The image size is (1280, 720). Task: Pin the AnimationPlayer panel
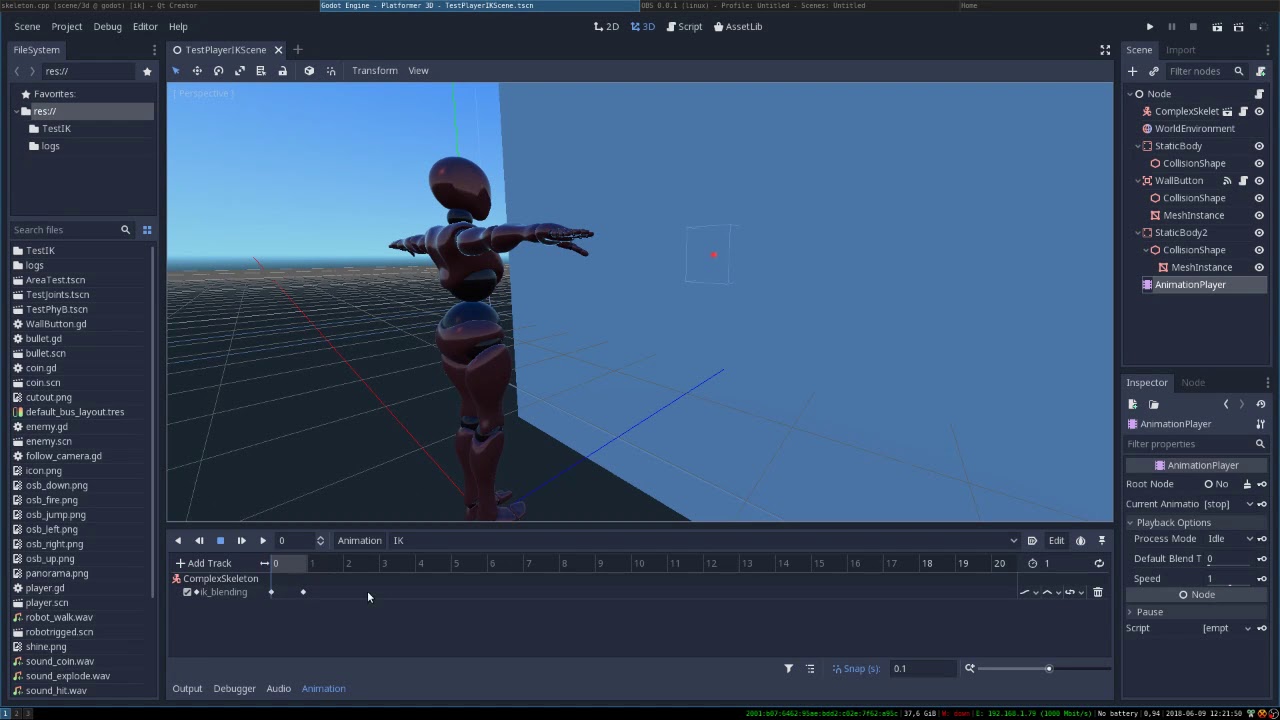tap(1102, 541)
